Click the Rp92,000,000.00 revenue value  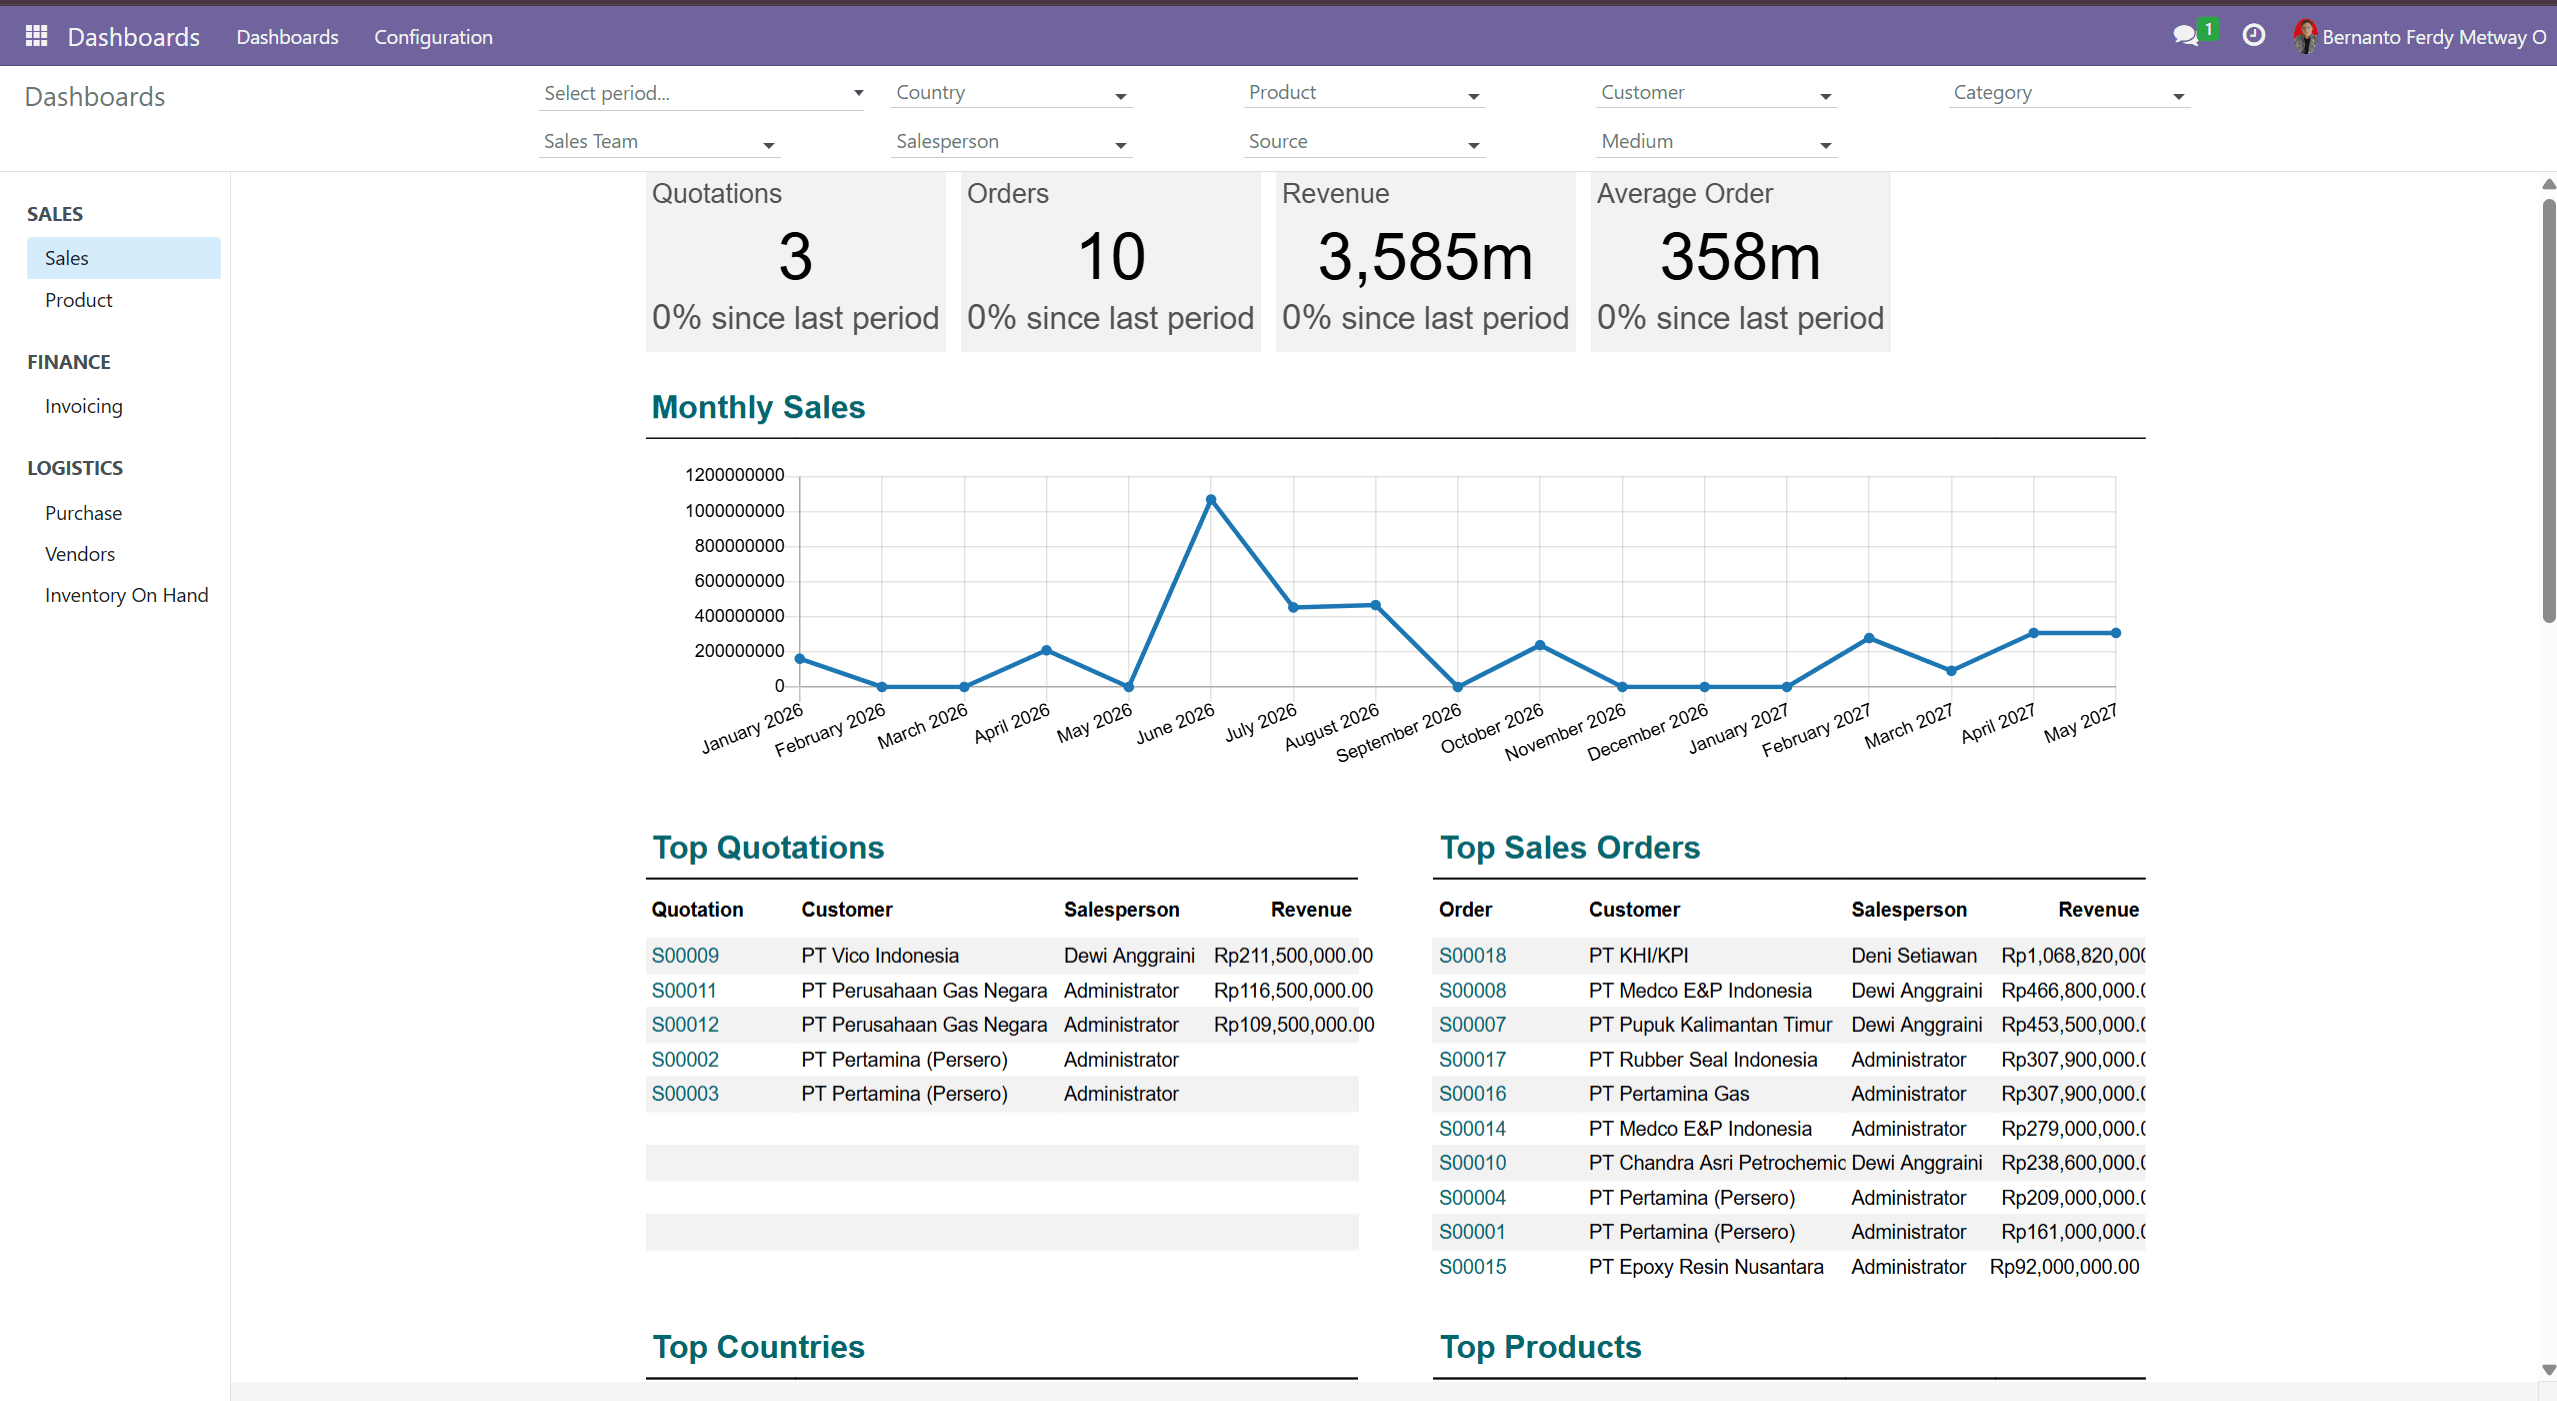click(x=2064, y=1267)
